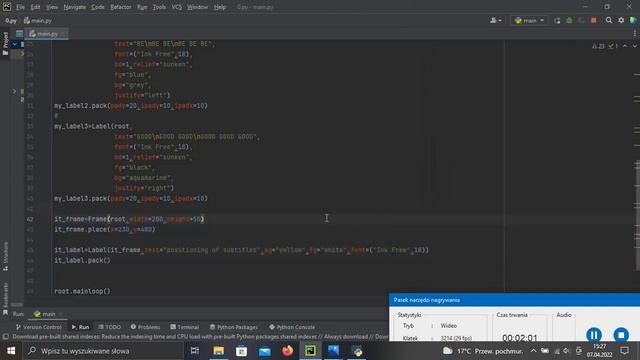Expand the lower collapsed project tree node
The width and height of the screenshot is (640, 360).
pyautogui.click(x=14, y=91)
